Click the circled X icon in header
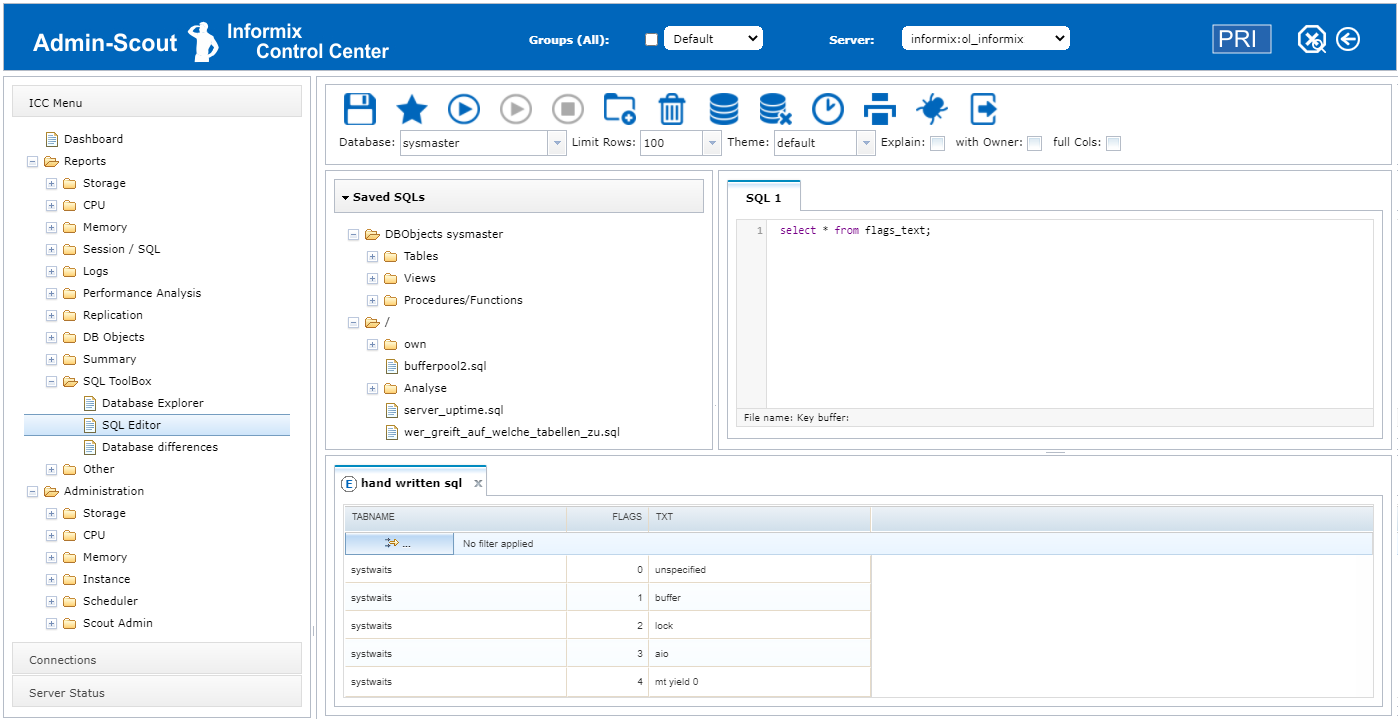 [1312, 40]
